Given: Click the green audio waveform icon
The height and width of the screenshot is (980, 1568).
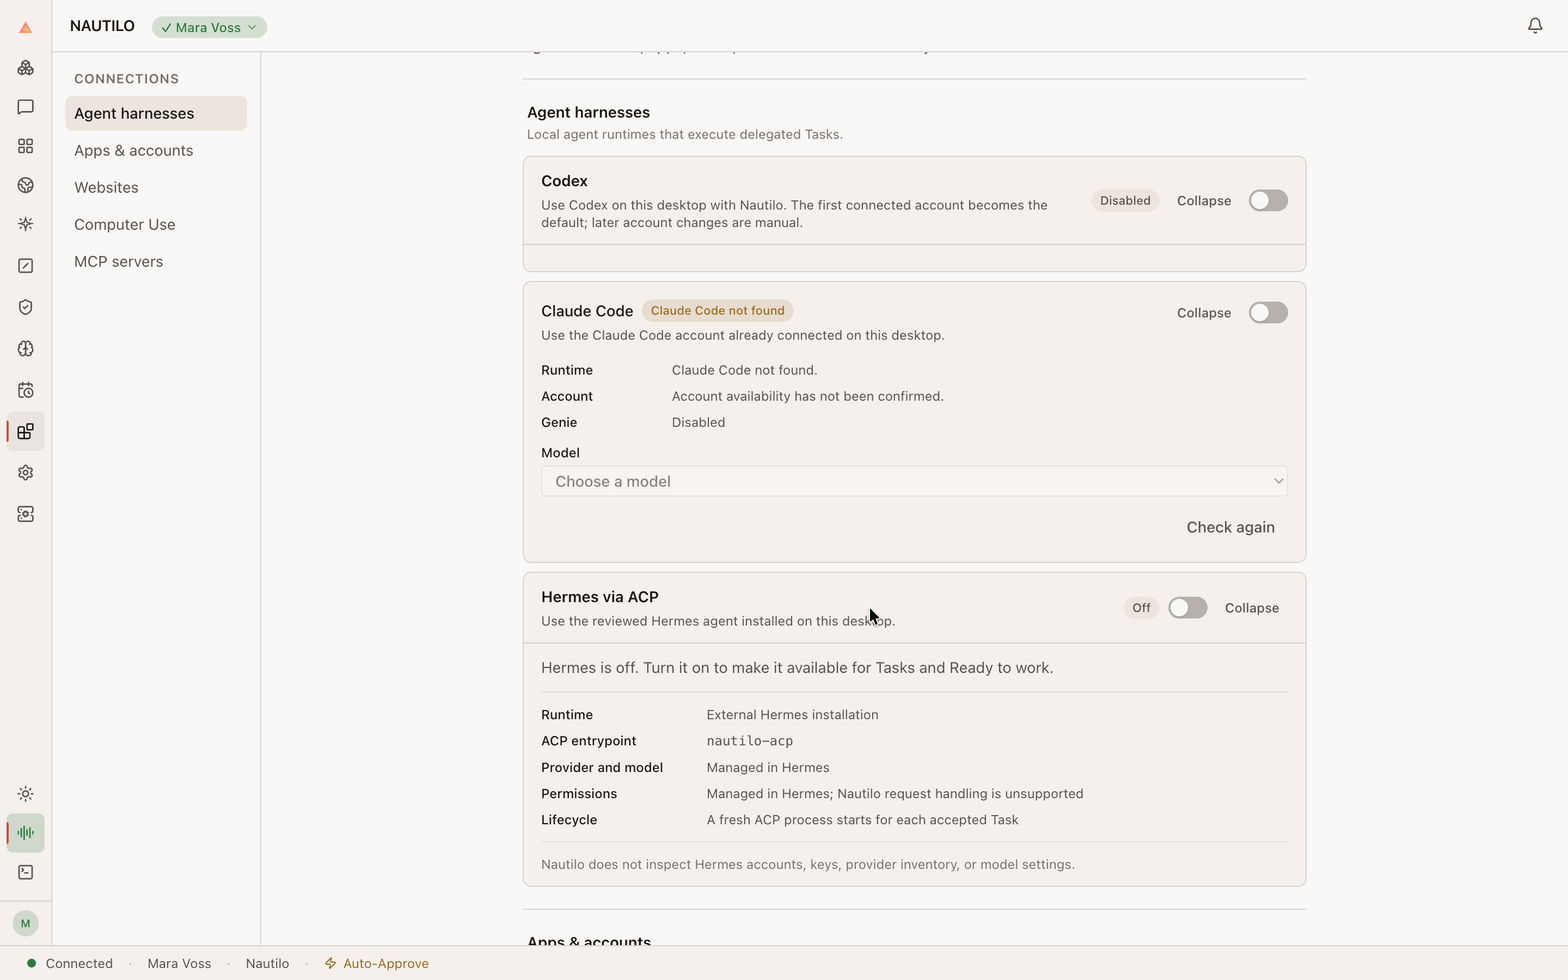Looking at the screenshot, I should 26,833.
